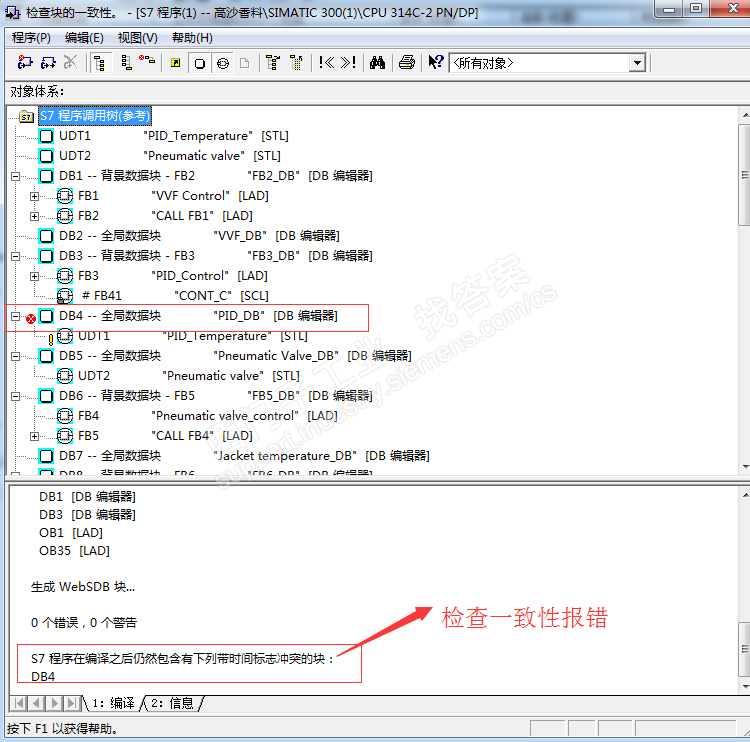This screenshot has width=750, height=742.
Task: Expand the FB3 PID_Control node
Action: tap(34, 277)
